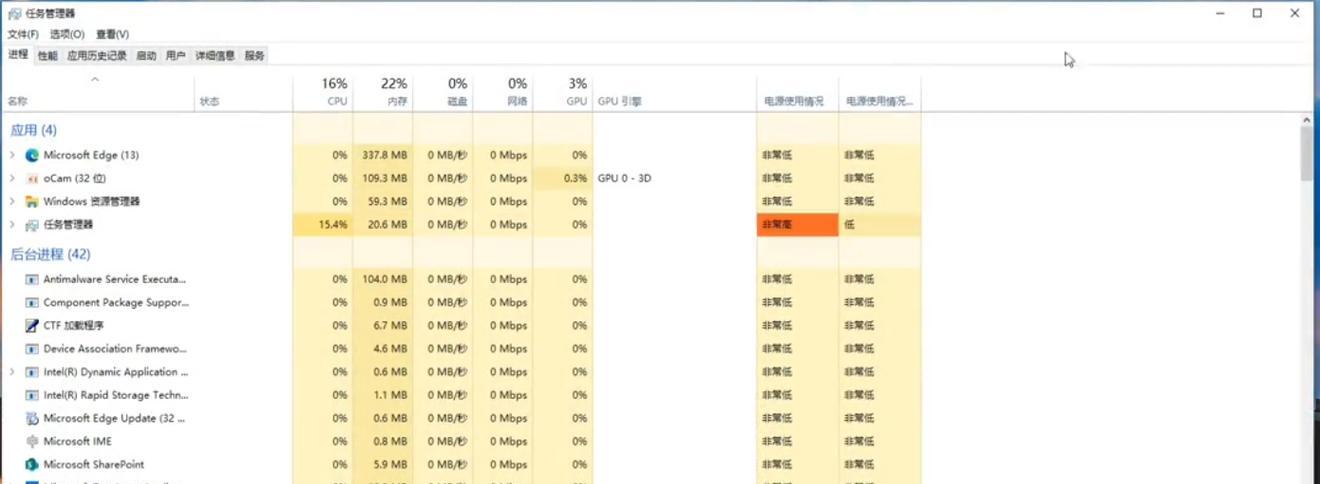Click the 1.1 MB memory cell
Image resolution: width=1320 pixels, height=484 pixels.
[x=382, y=395]
